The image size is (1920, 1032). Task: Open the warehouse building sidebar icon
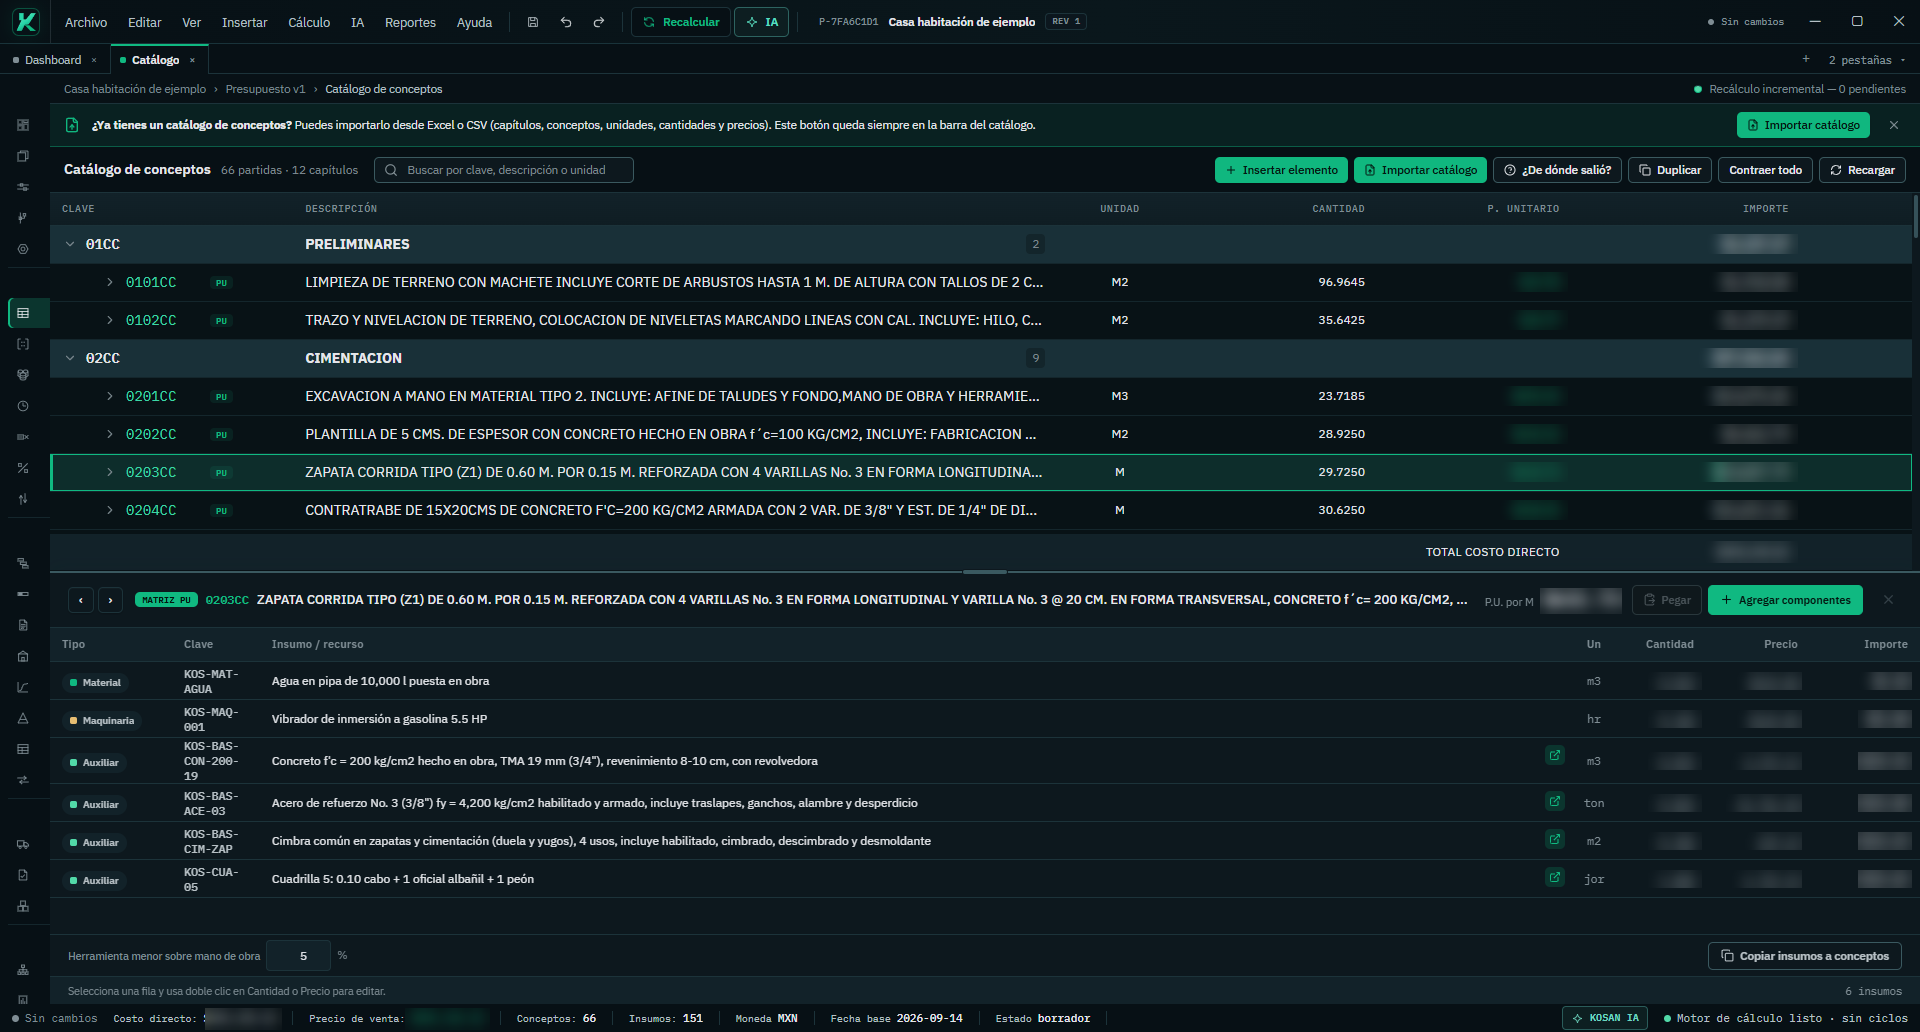click(x=23, y=656)
